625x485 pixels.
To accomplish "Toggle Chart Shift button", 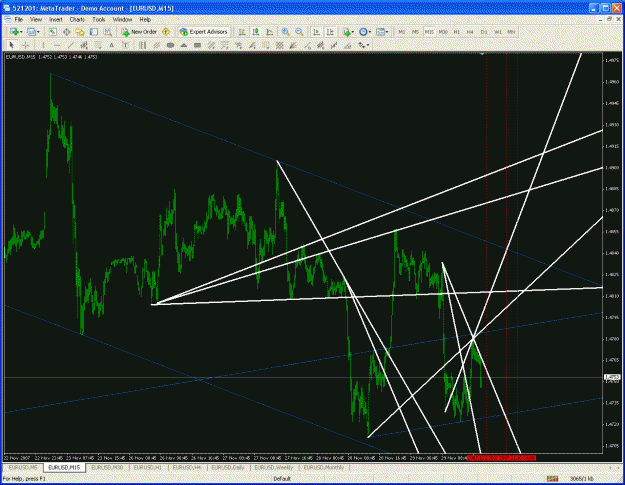I will click(x=330, y=32).
